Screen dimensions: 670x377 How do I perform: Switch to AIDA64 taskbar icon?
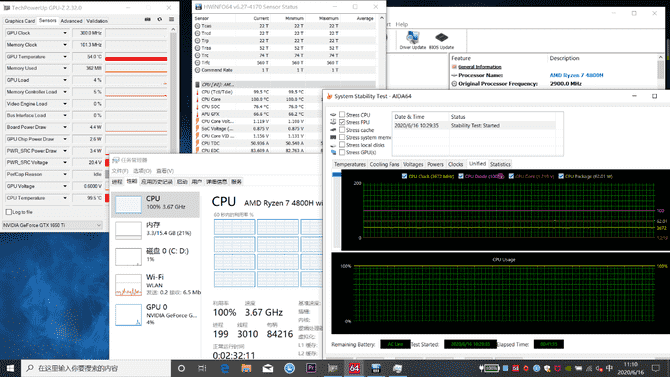354,368
